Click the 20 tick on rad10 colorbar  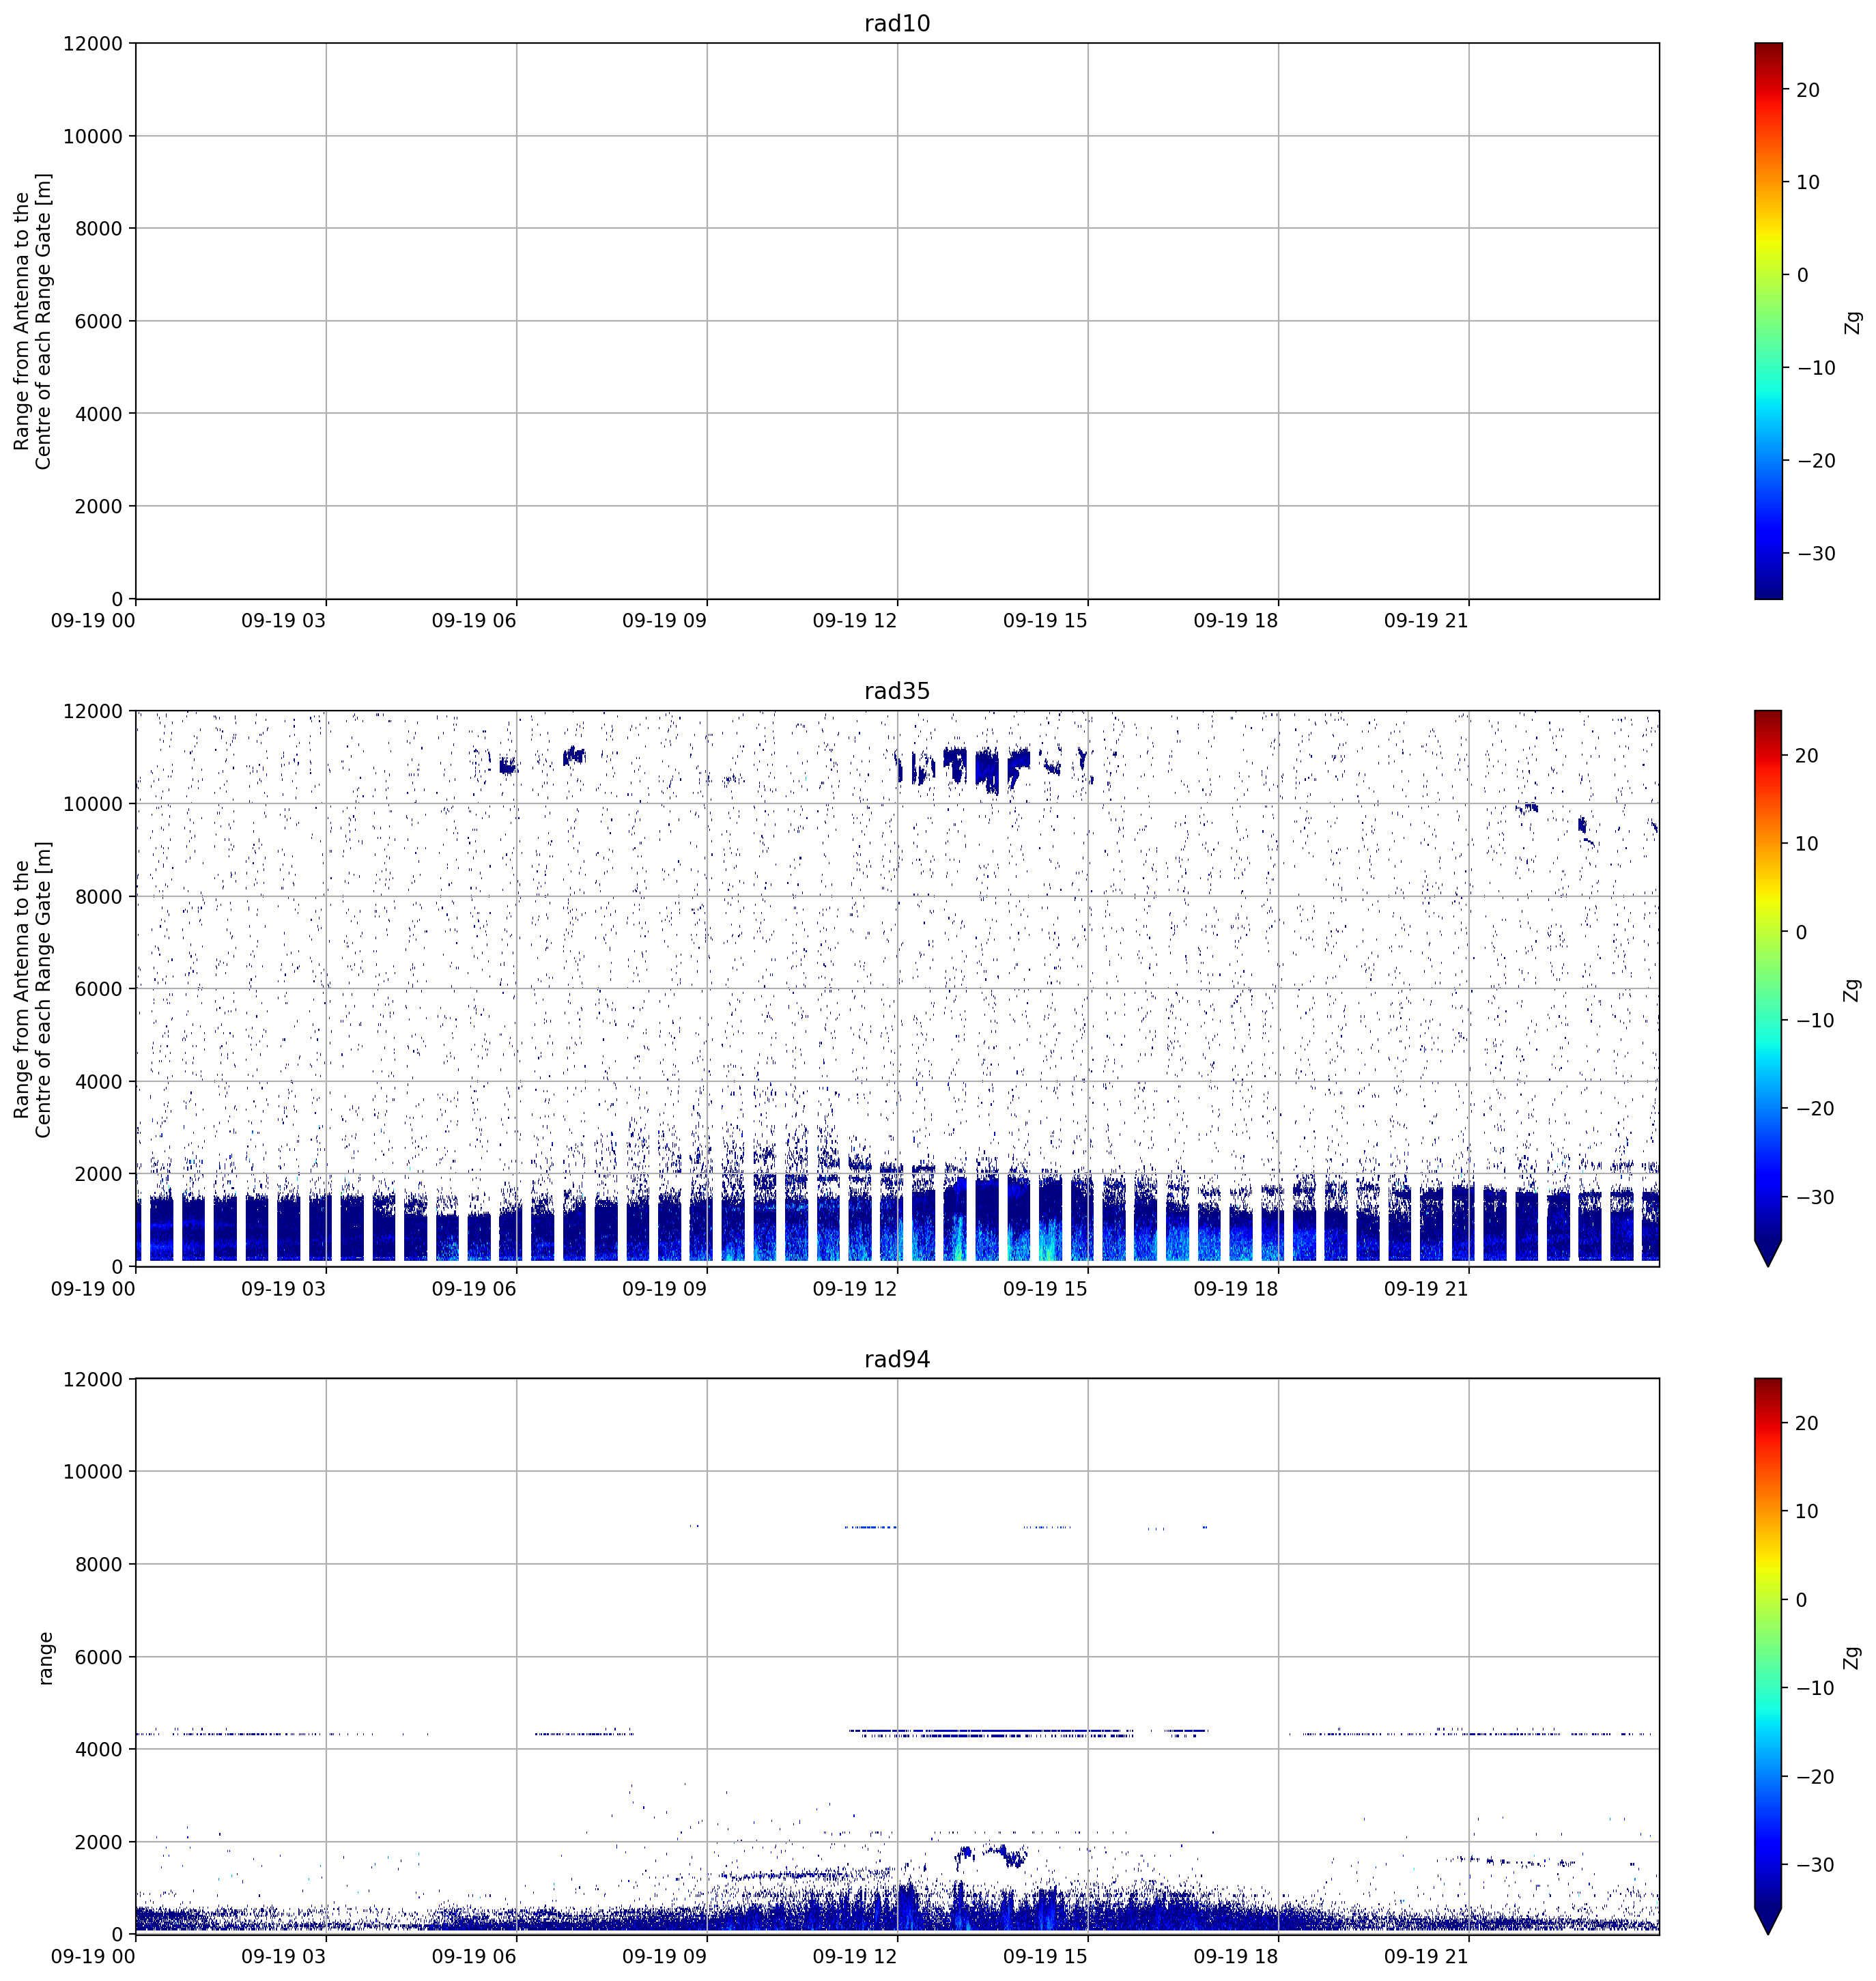tap(1808, 90)
